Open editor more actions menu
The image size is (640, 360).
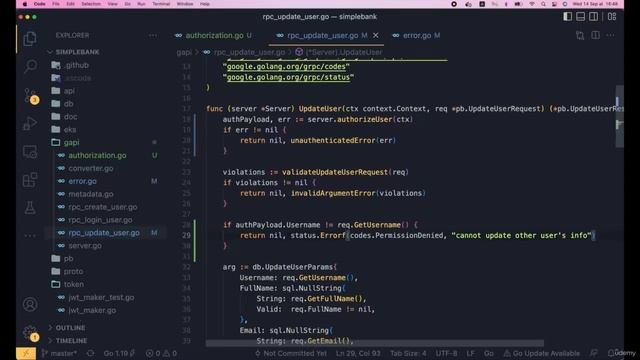click(610, 36)
